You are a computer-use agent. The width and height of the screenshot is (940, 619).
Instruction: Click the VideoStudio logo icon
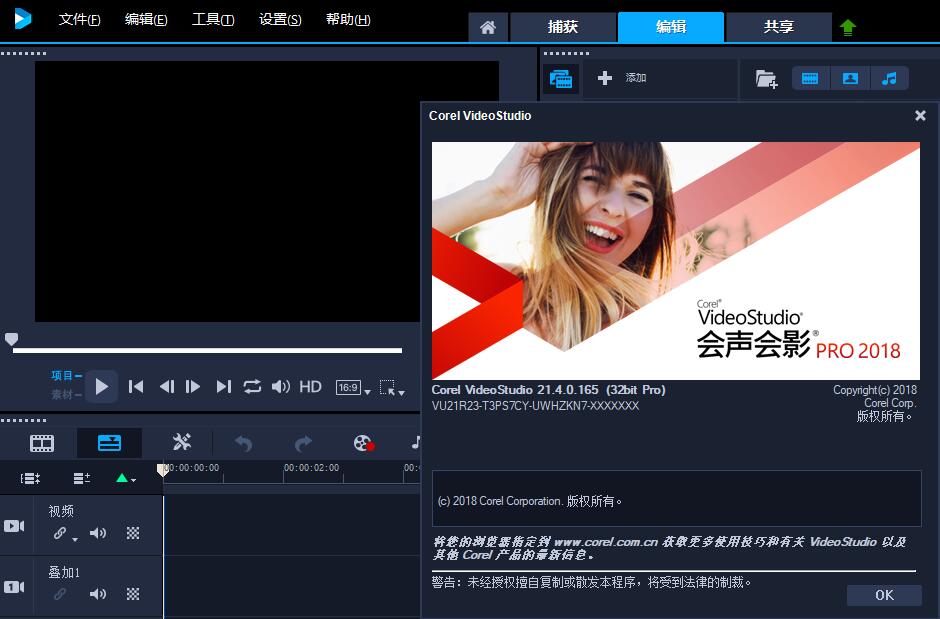(22, 19)
